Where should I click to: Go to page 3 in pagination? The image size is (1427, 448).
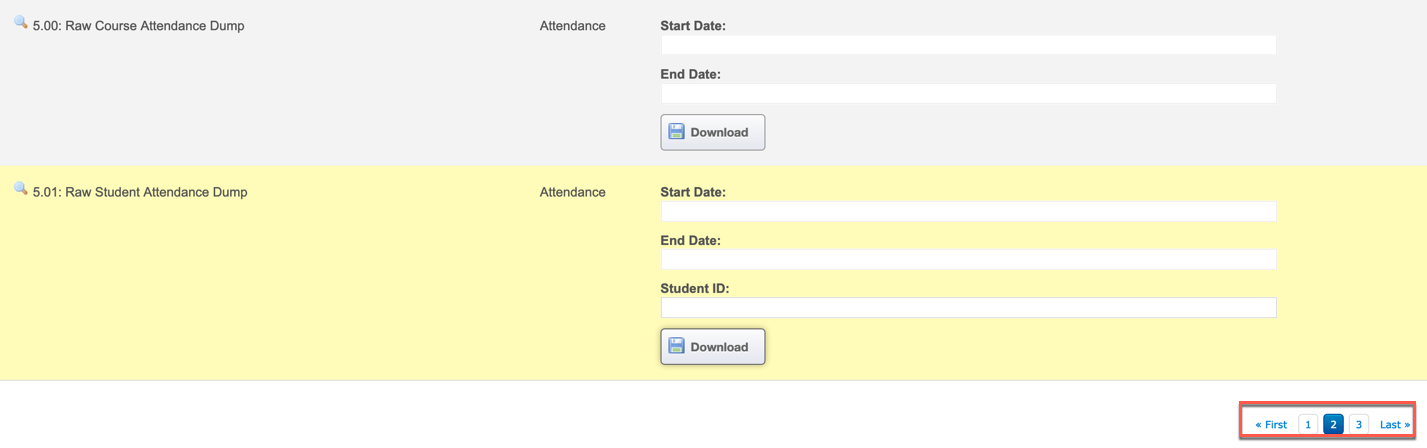pyautogui.click(x=1358, y=425)
